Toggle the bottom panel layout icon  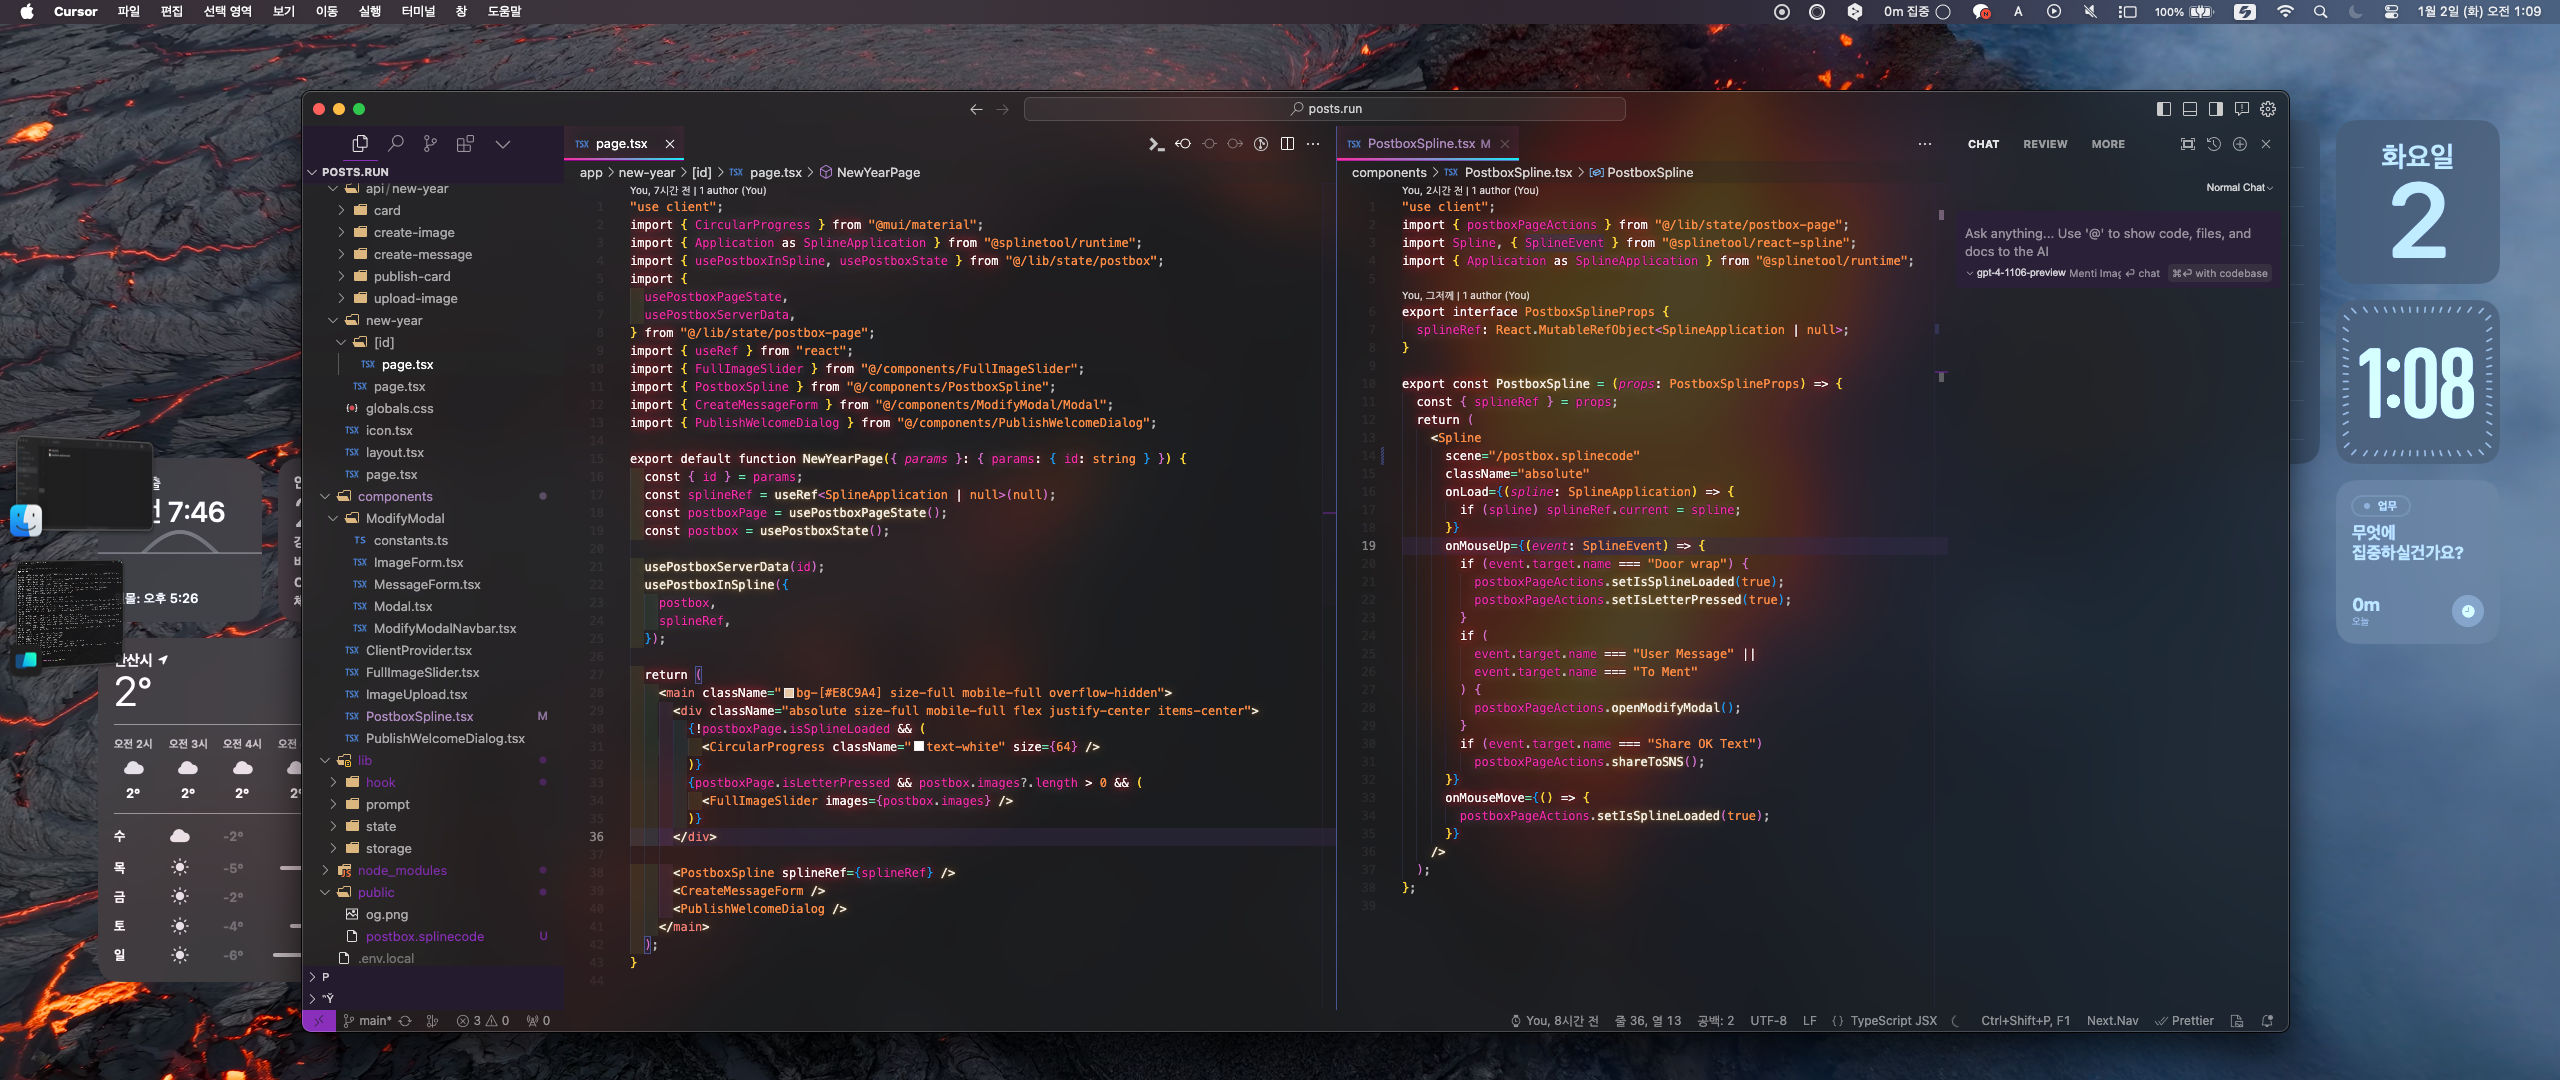2190,109
